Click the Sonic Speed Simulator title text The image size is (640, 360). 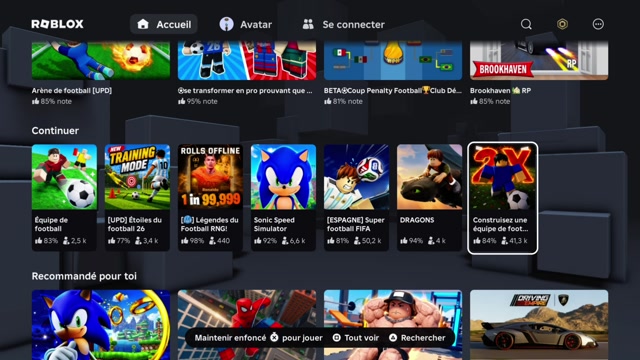274,224
